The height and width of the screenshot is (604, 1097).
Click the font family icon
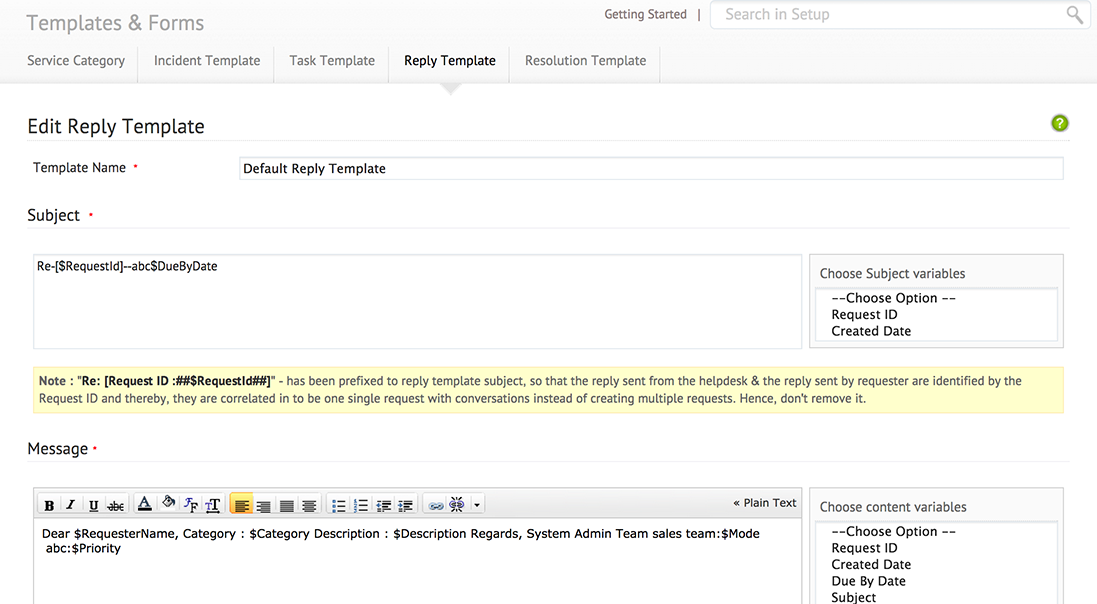click(x=191, y=505)
